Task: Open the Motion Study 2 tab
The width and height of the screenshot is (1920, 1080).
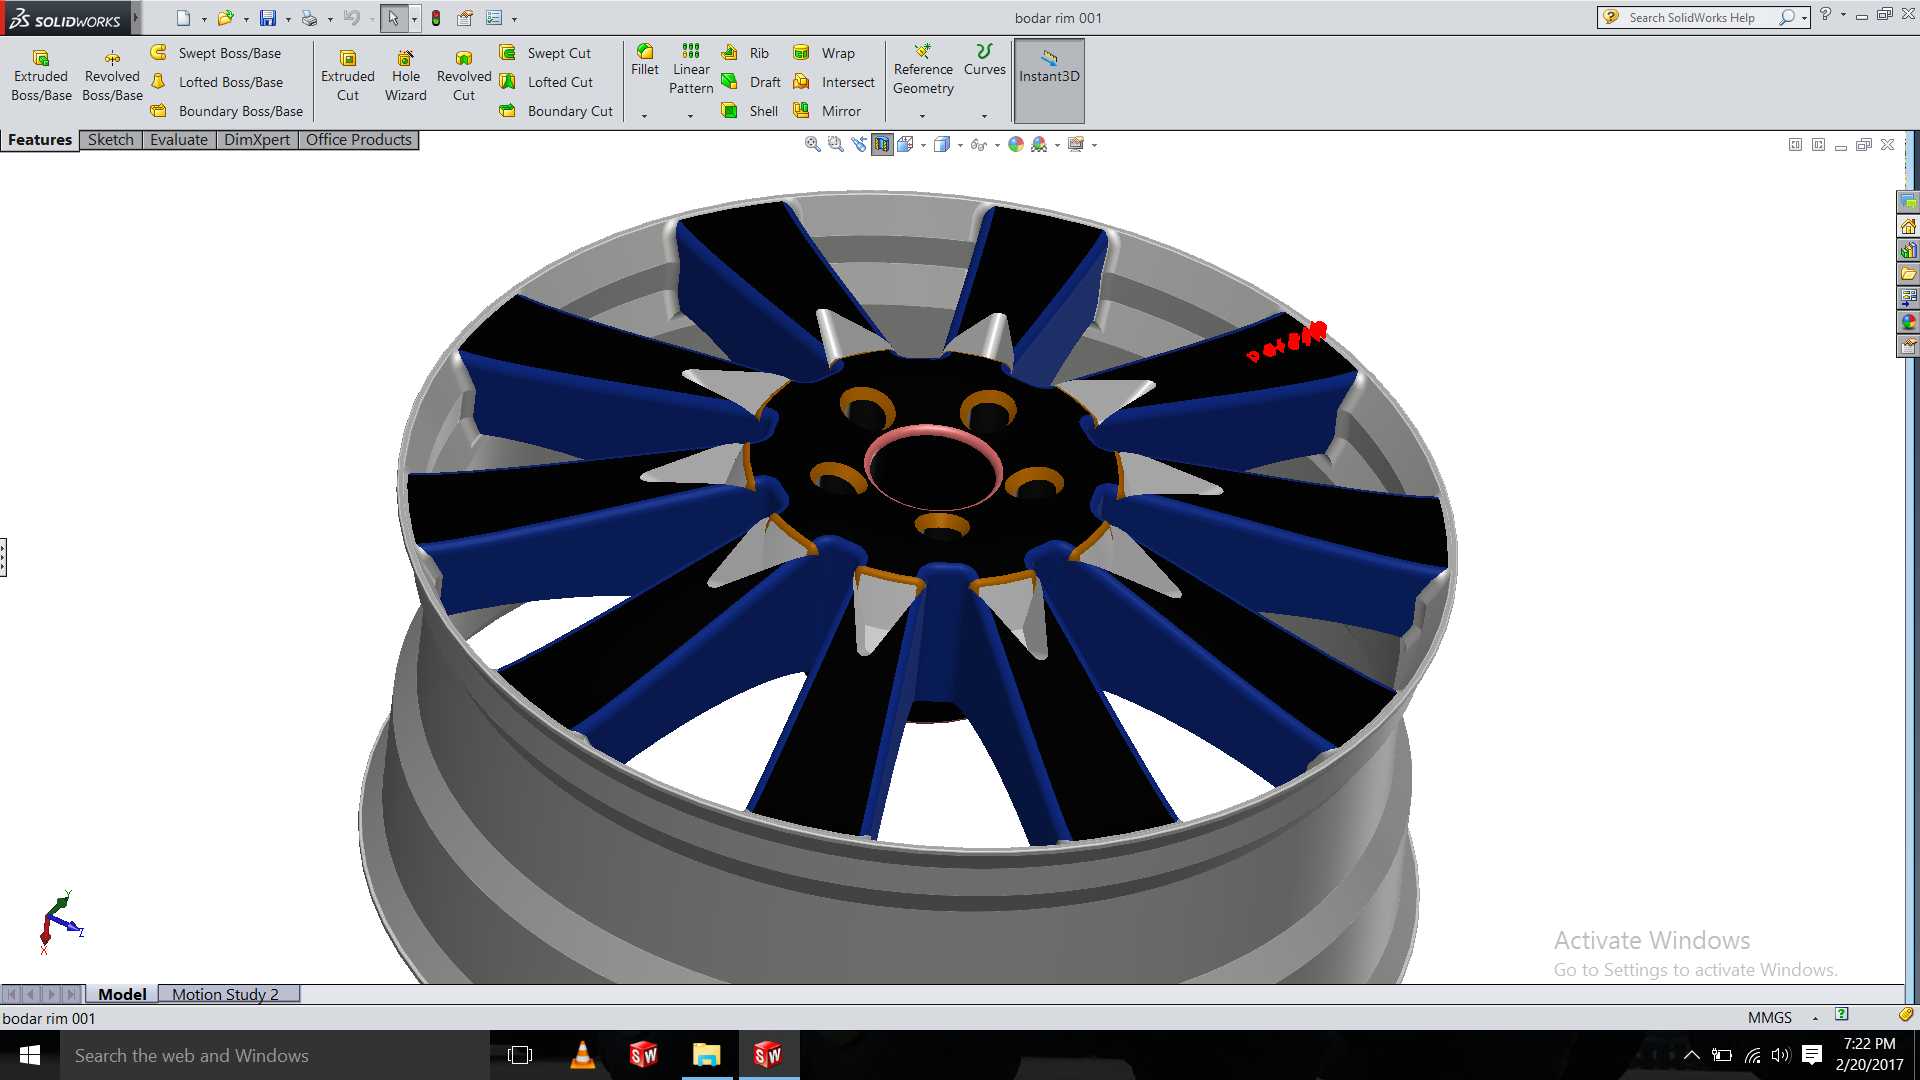Action: pos(225,994)
